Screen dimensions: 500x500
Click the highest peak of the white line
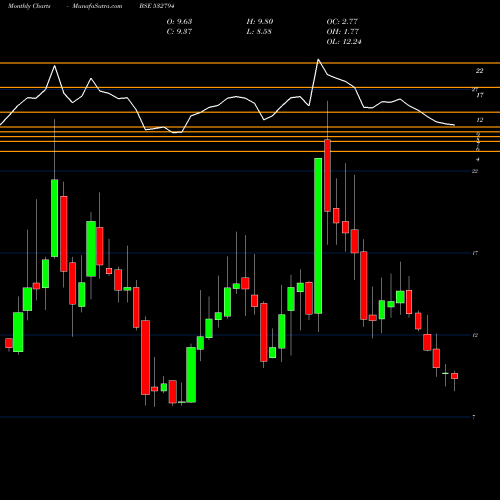click(x=318, y=60)
